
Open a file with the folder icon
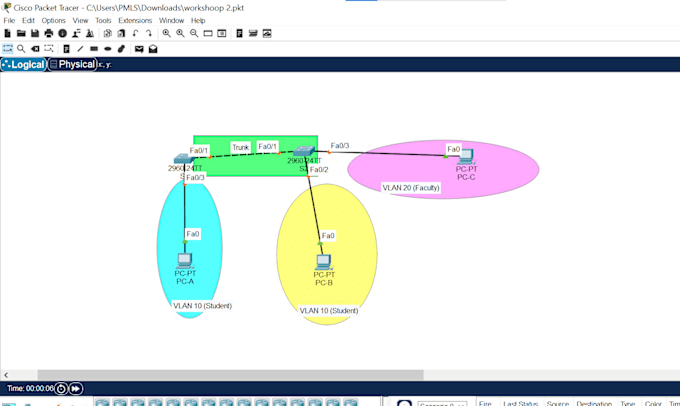(21, 33)
